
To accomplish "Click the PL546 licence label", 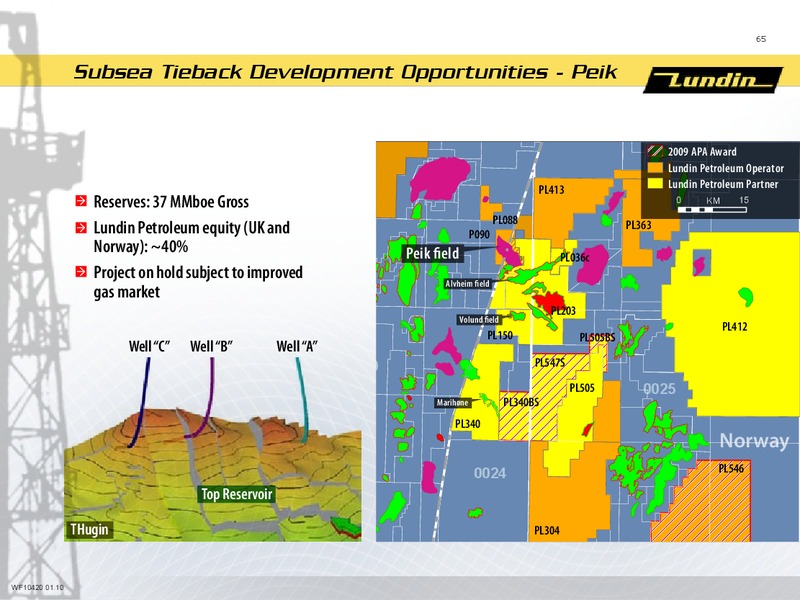I will click(731, 468).
